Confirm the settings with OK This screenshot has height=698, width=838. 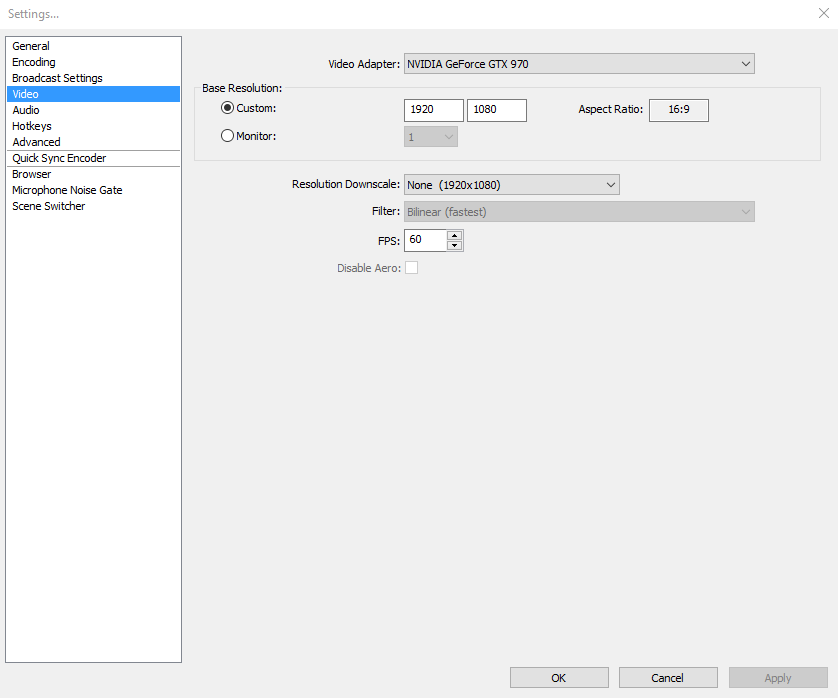pyautogui.click(x=559, y=678)
